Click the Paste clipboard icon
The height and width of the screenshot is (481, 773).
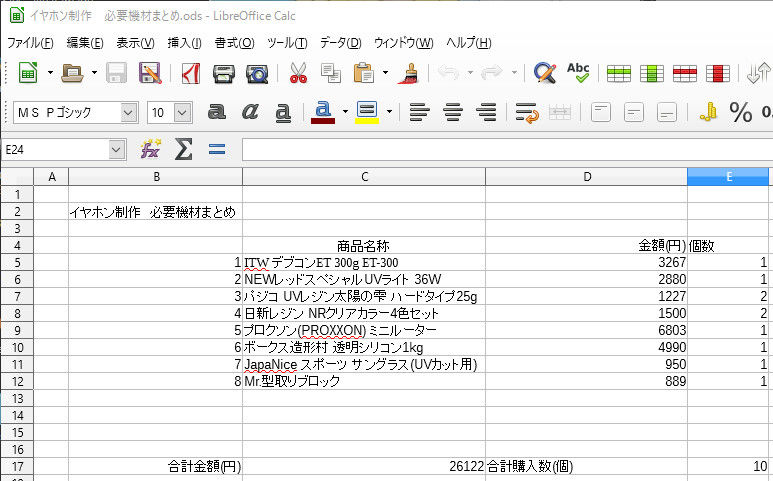tap(364, 73)
